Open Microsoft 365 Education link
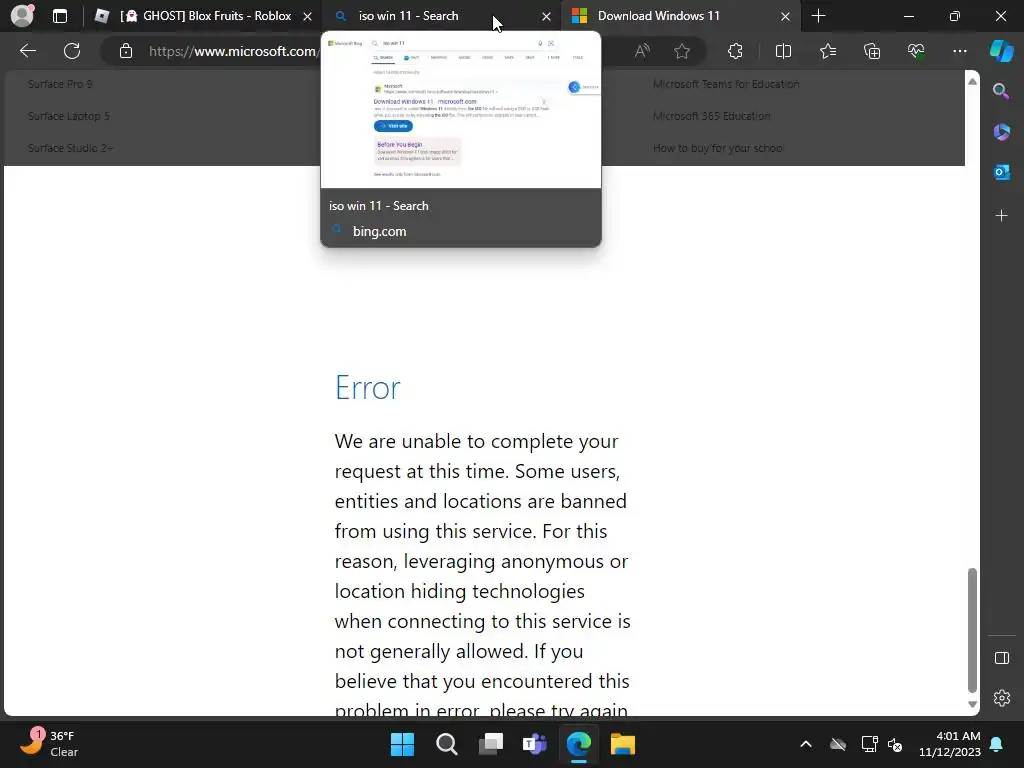The image size is (1024, 768). [711, 116]
